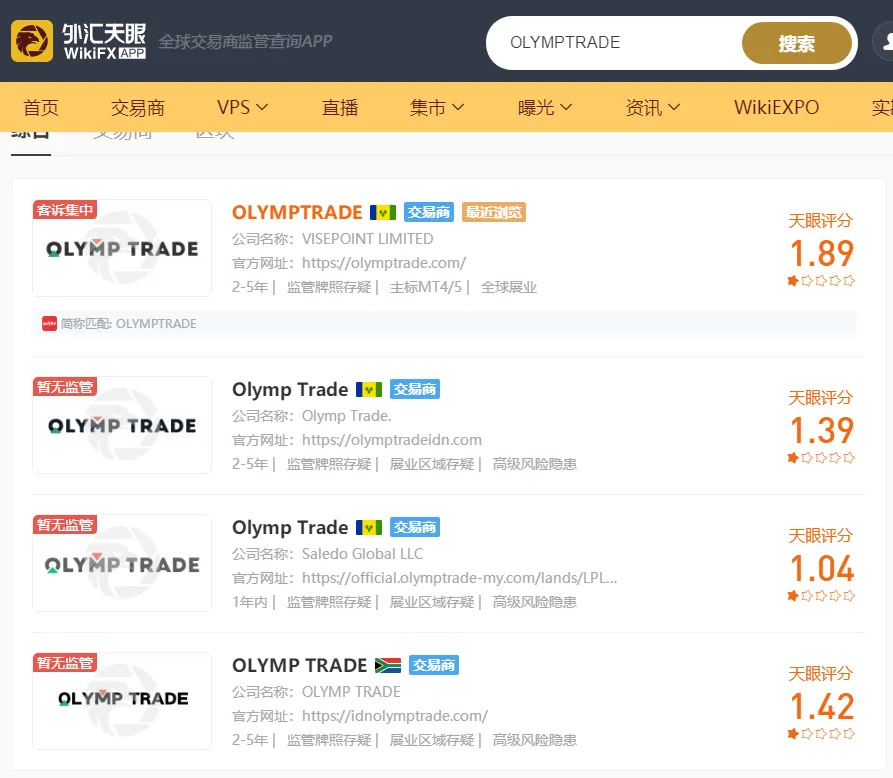This screenshot has height=778, width=893.
Task: Click the company name VISEPOINT LIMITED
Action: click(x=367, y=239)
